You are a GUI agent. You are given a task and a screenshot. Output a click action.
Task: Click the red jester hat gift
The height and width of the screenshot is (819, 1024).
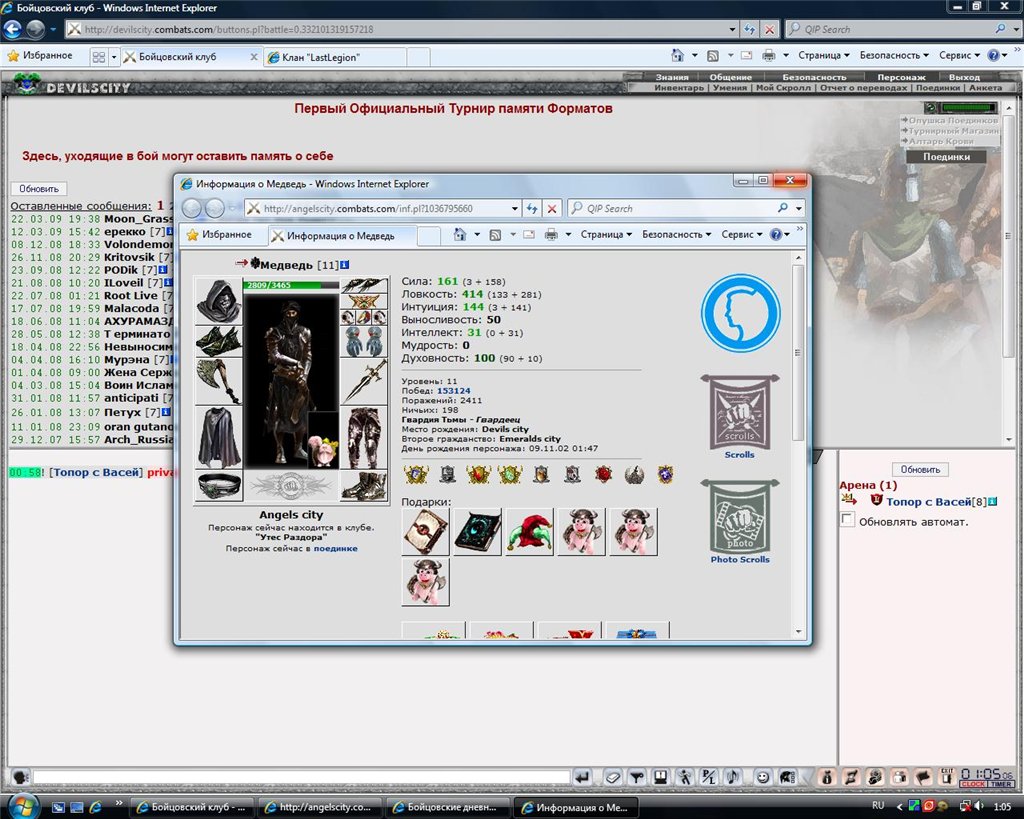tap(530, 532)
